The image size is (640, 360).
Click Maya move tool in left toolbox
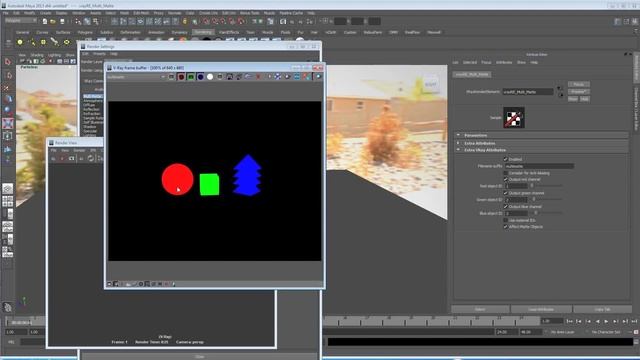pos(8,98)
